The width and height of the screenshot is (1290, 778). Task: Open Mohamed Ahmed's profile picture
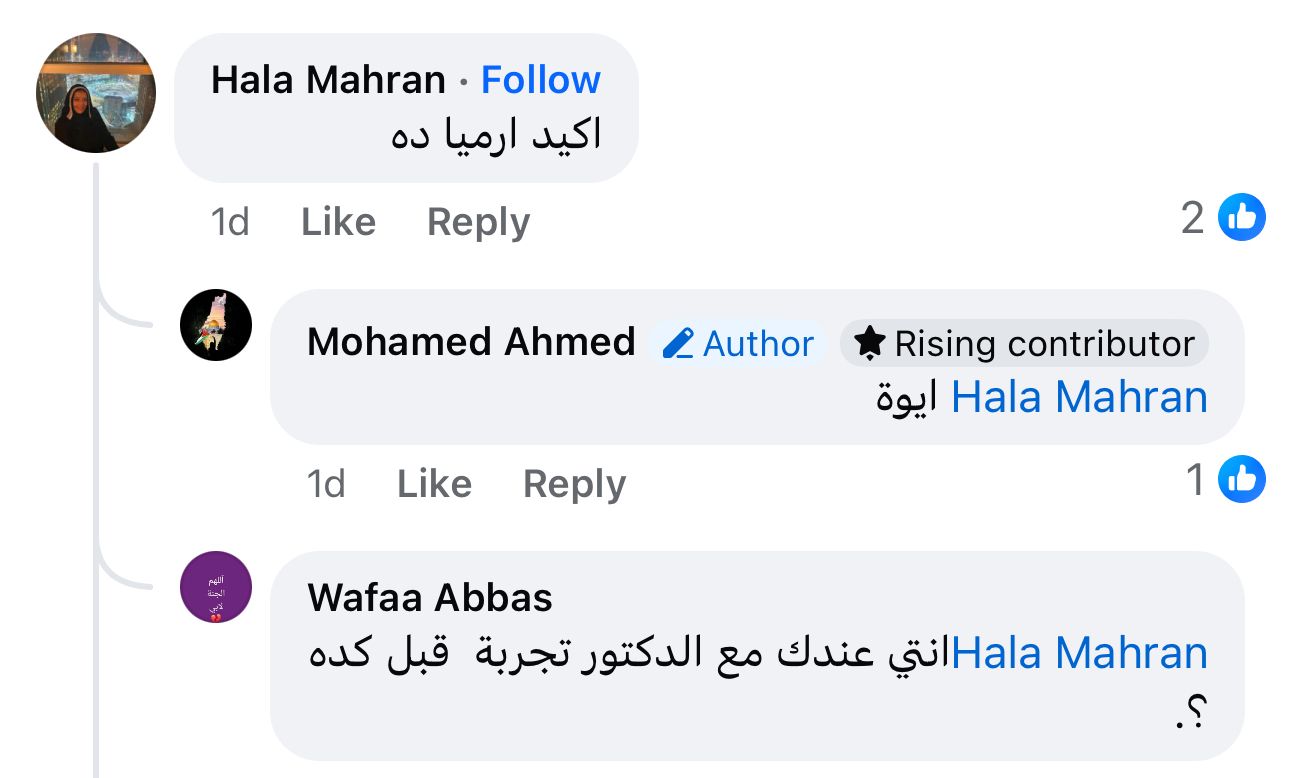point(216,326)
